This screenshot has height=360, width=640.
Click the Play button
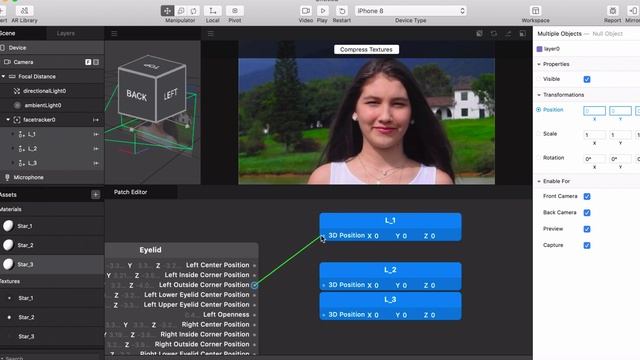coord(322,11)
